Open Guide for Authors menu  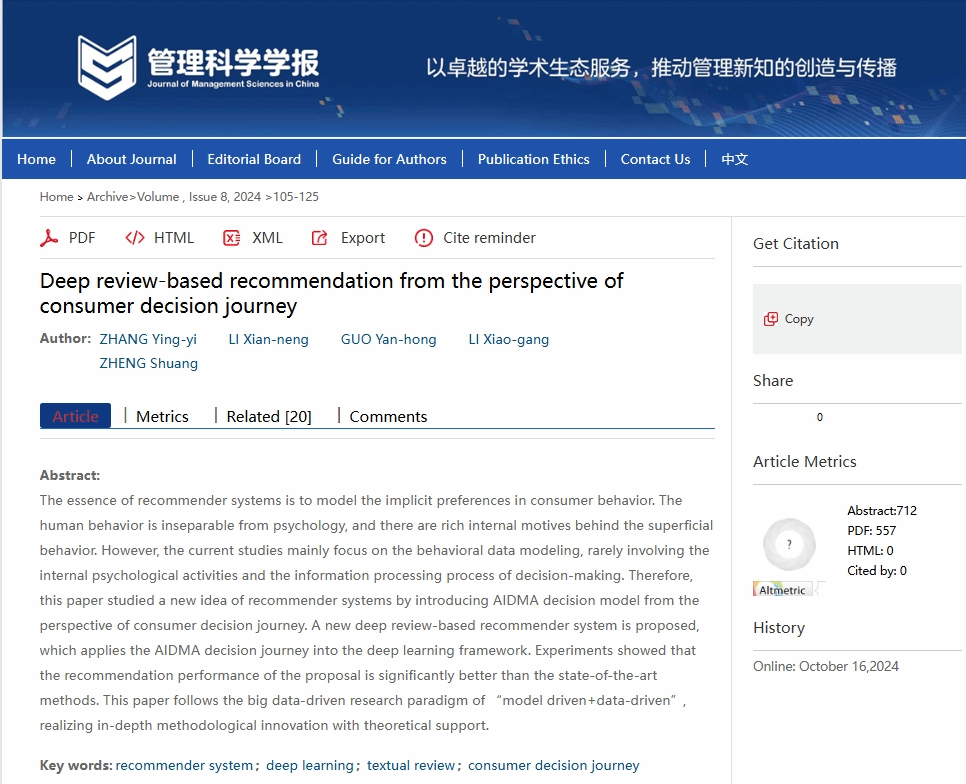(389, 159)
